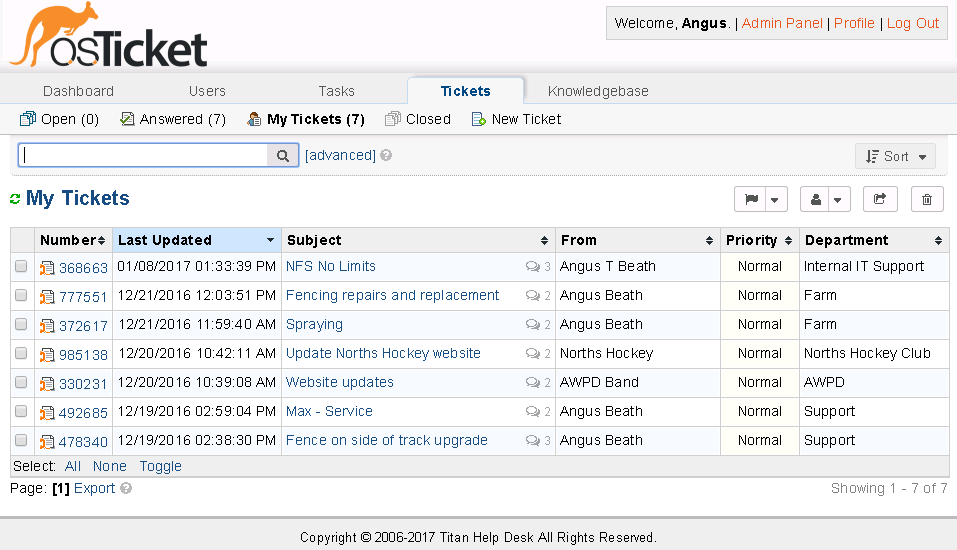Screen dimensions: 957x550
Task: Expand the assign dropdown arrow
Action: [840, 199]
